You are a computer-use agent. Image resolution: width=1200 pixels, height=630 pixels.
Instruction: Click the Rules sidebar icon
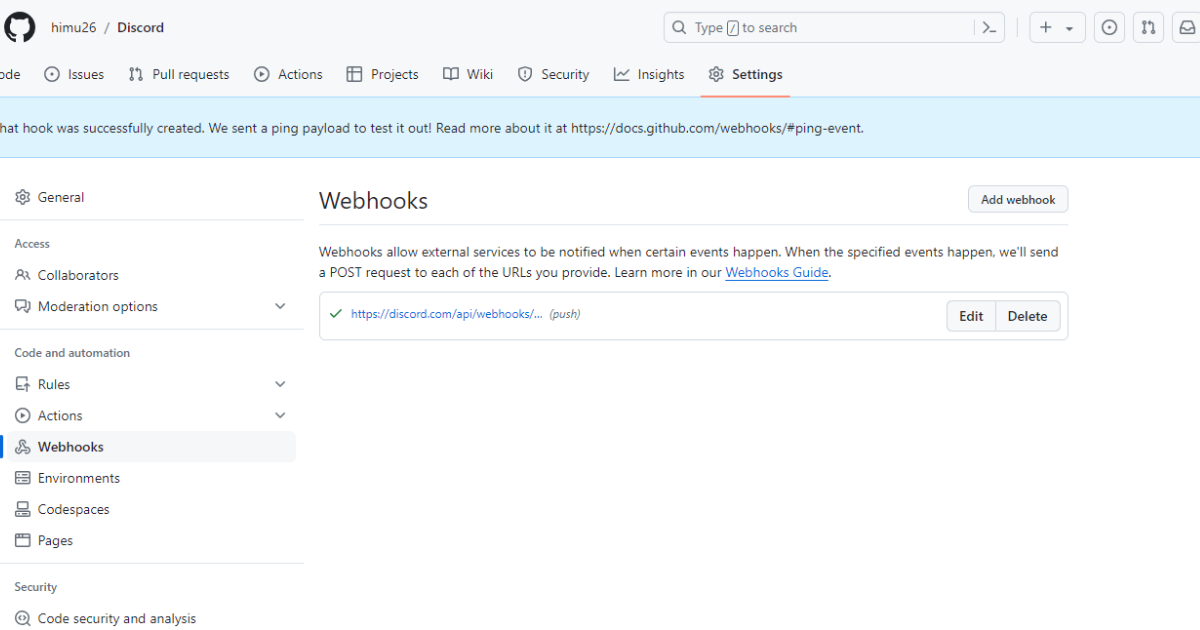22,384
